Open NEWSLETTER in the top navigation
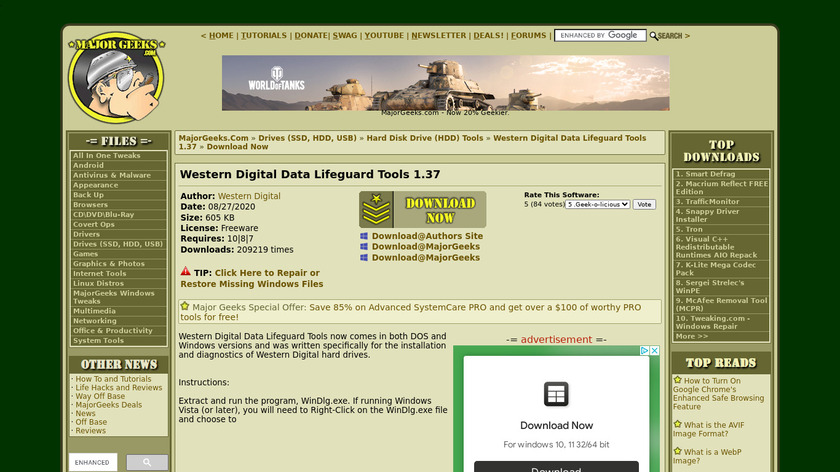 [x=439, y=35]
